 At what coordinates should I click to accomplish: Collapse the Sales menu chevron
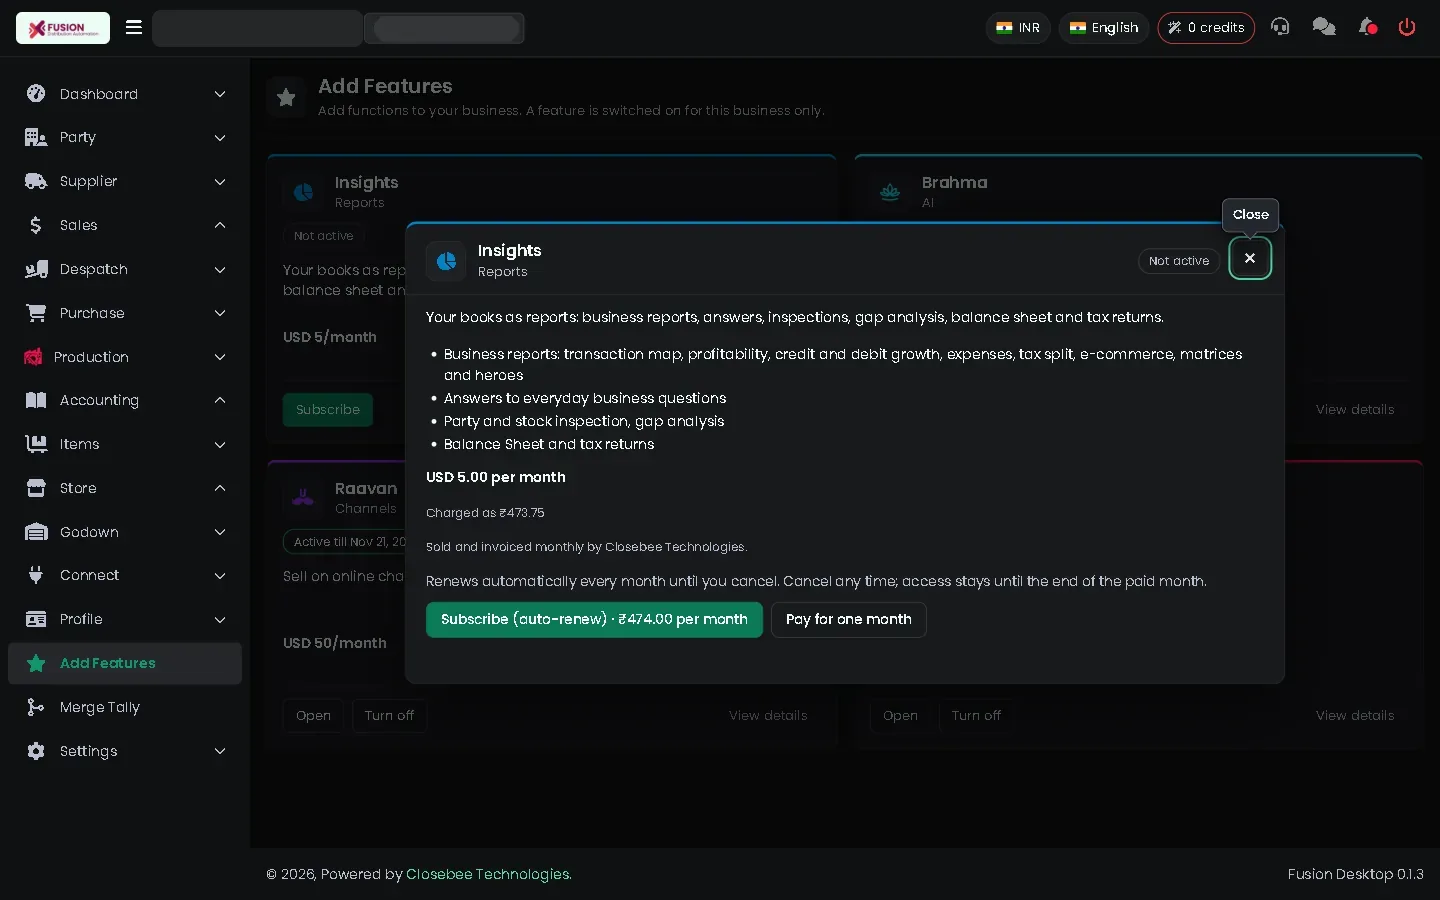coord(220,225)
